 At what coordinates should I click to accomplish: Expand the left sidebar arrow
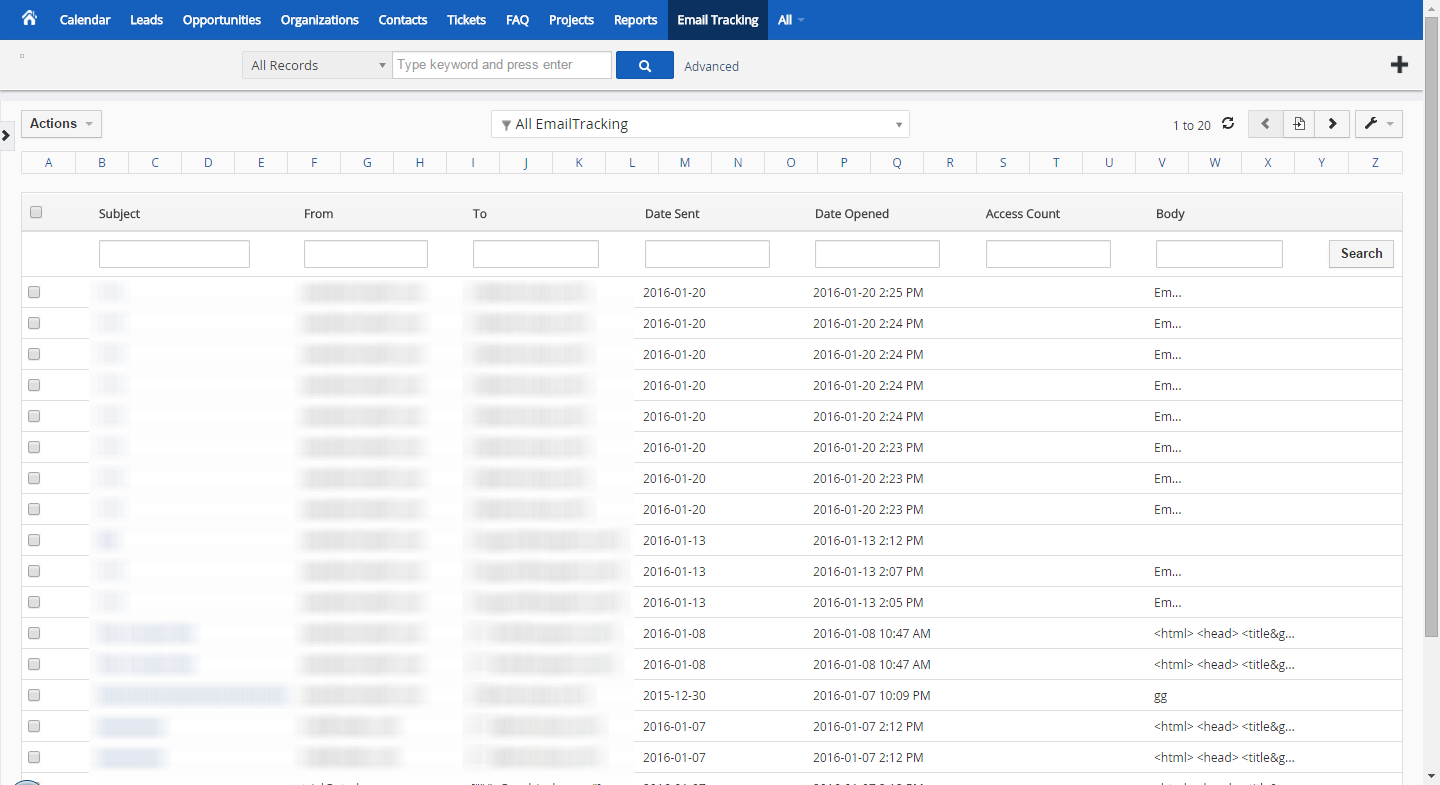pos(6,134)
